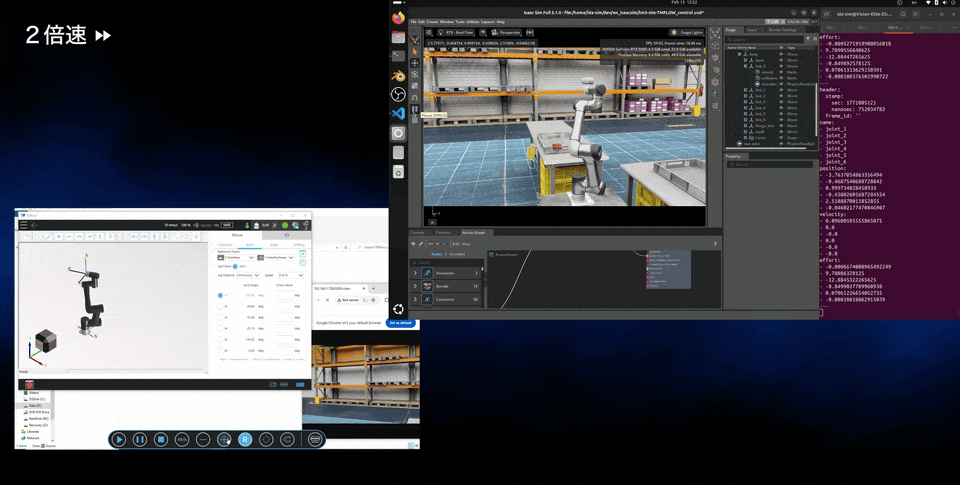
Task: Expand the Animation node category
Action: tap(415, 272)
